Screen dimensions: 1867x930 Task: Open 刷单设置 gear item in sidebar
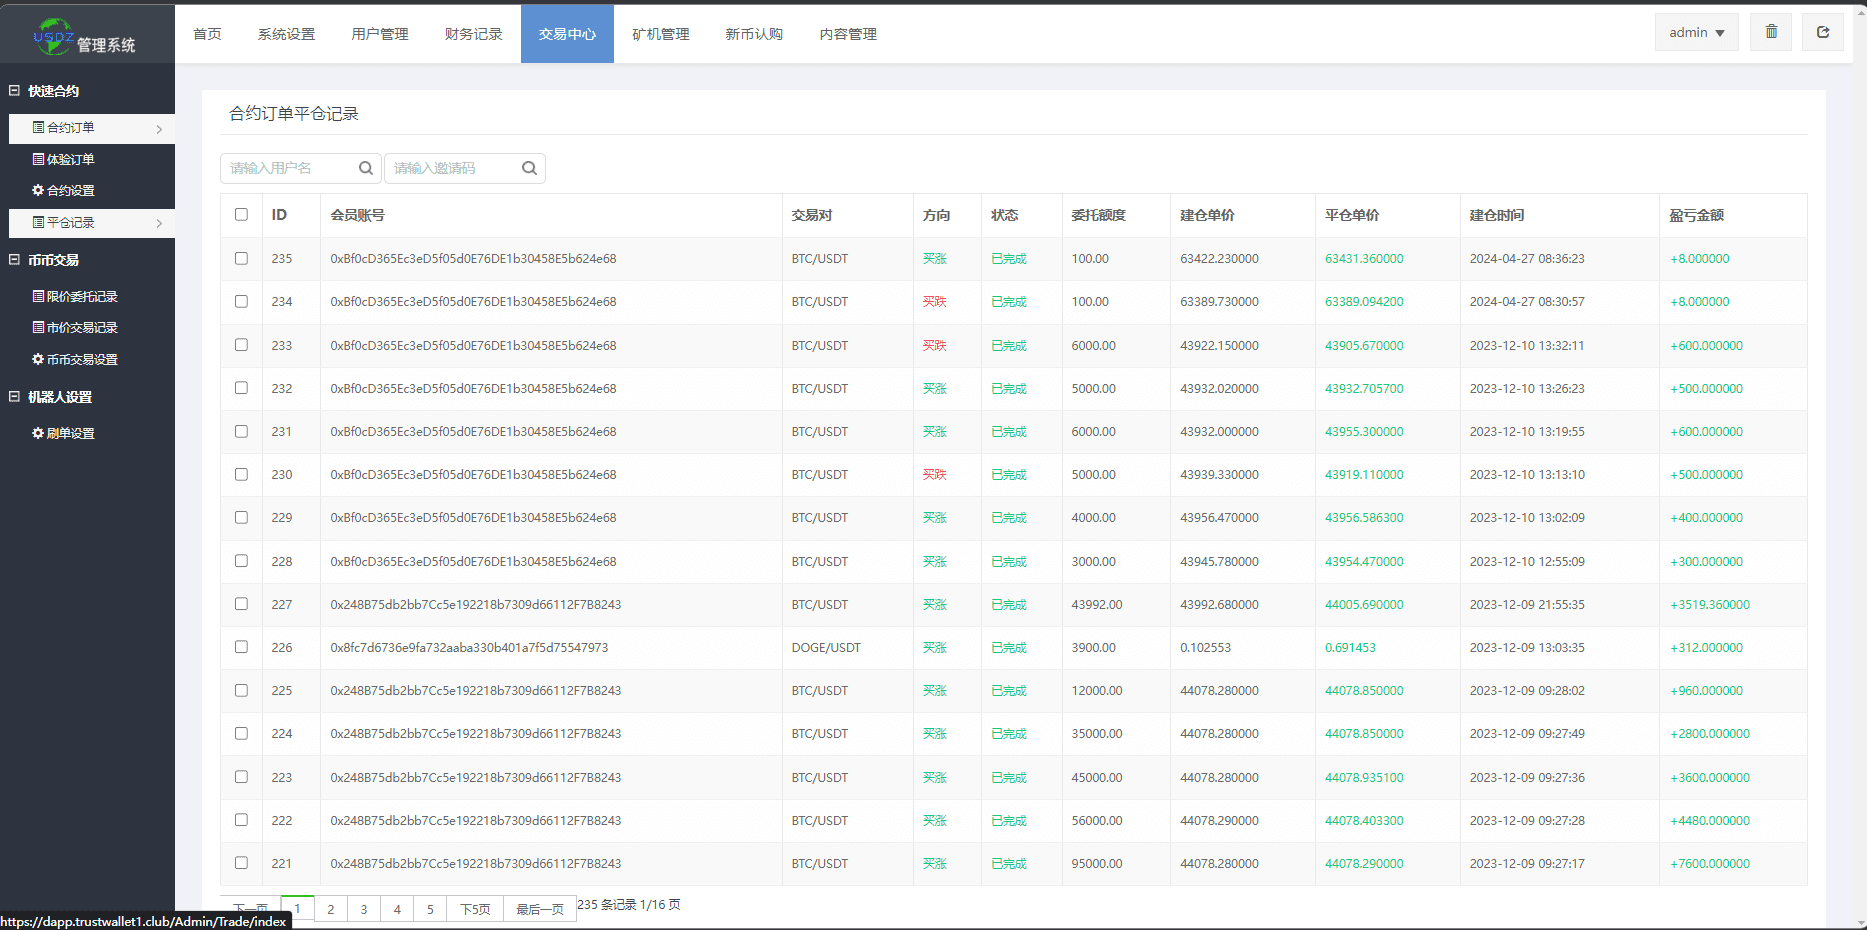tap(64, 433)
